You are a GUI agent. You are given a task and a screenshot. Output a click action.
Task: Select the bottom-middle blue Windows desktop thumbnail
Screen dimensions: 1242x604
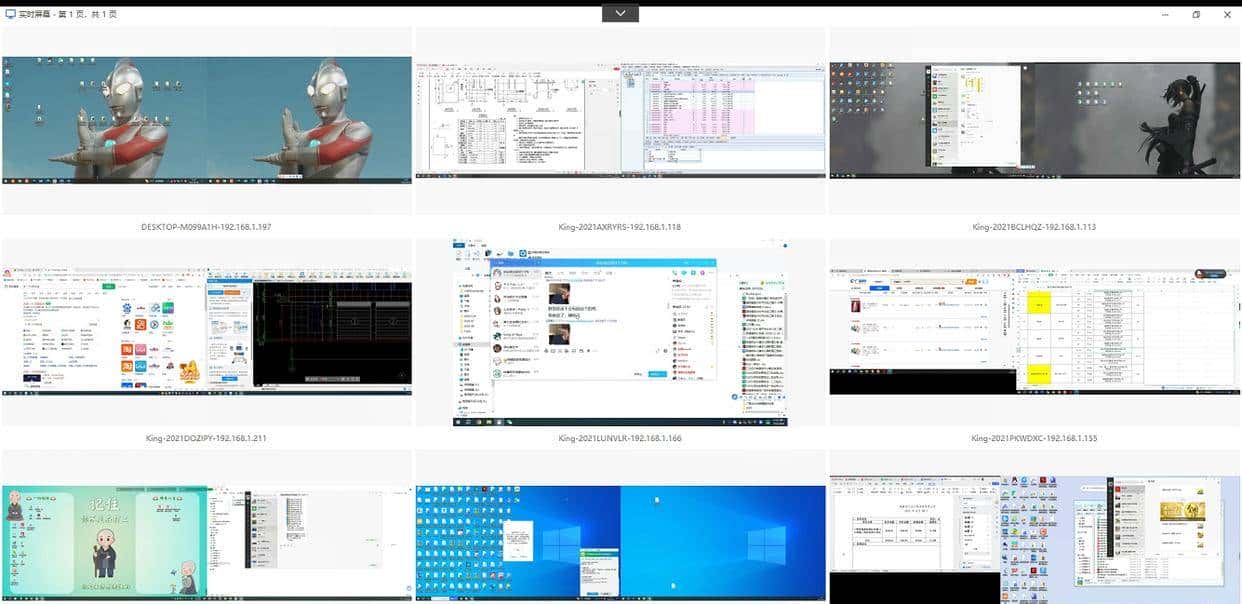click(x=620, y=543)
